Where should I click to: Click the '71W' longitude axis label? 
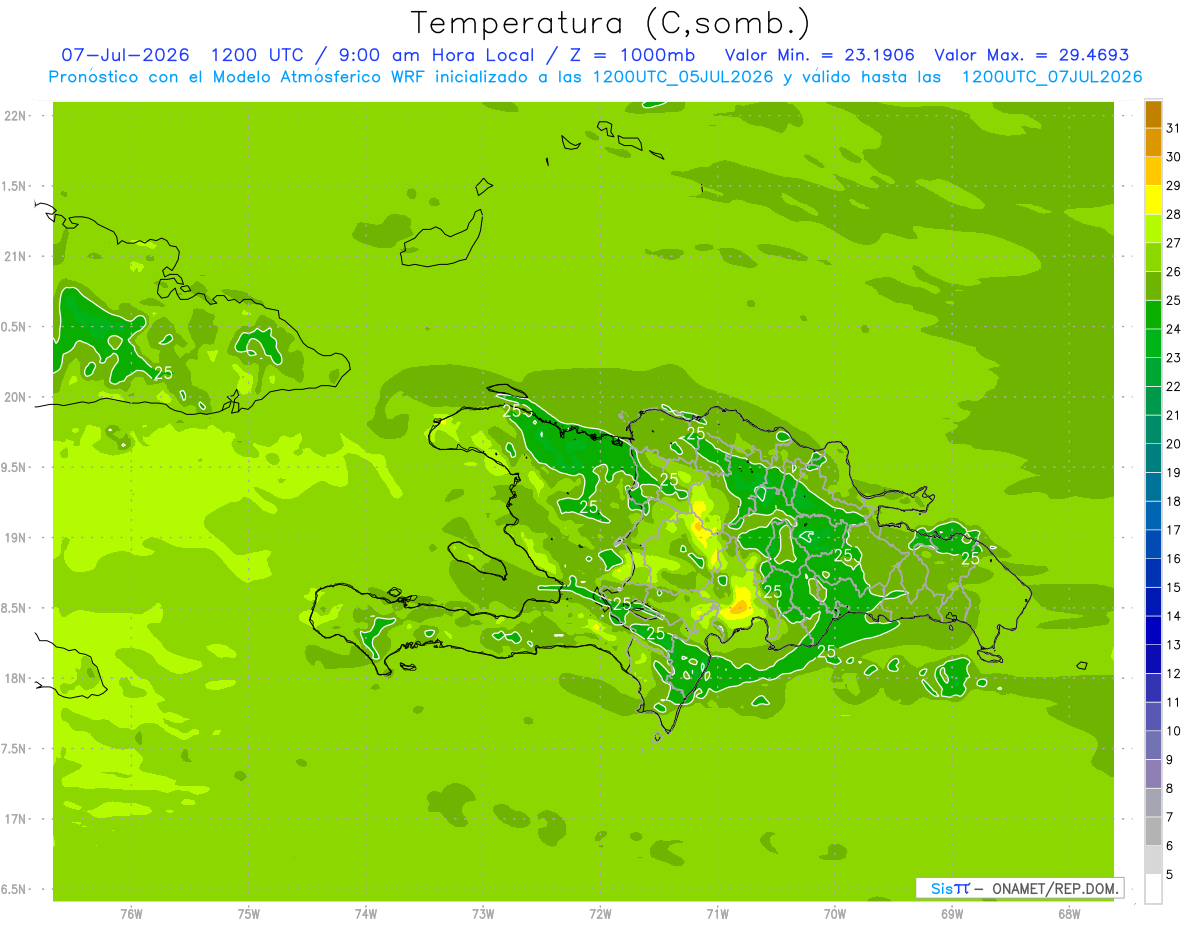pos(717,914)
